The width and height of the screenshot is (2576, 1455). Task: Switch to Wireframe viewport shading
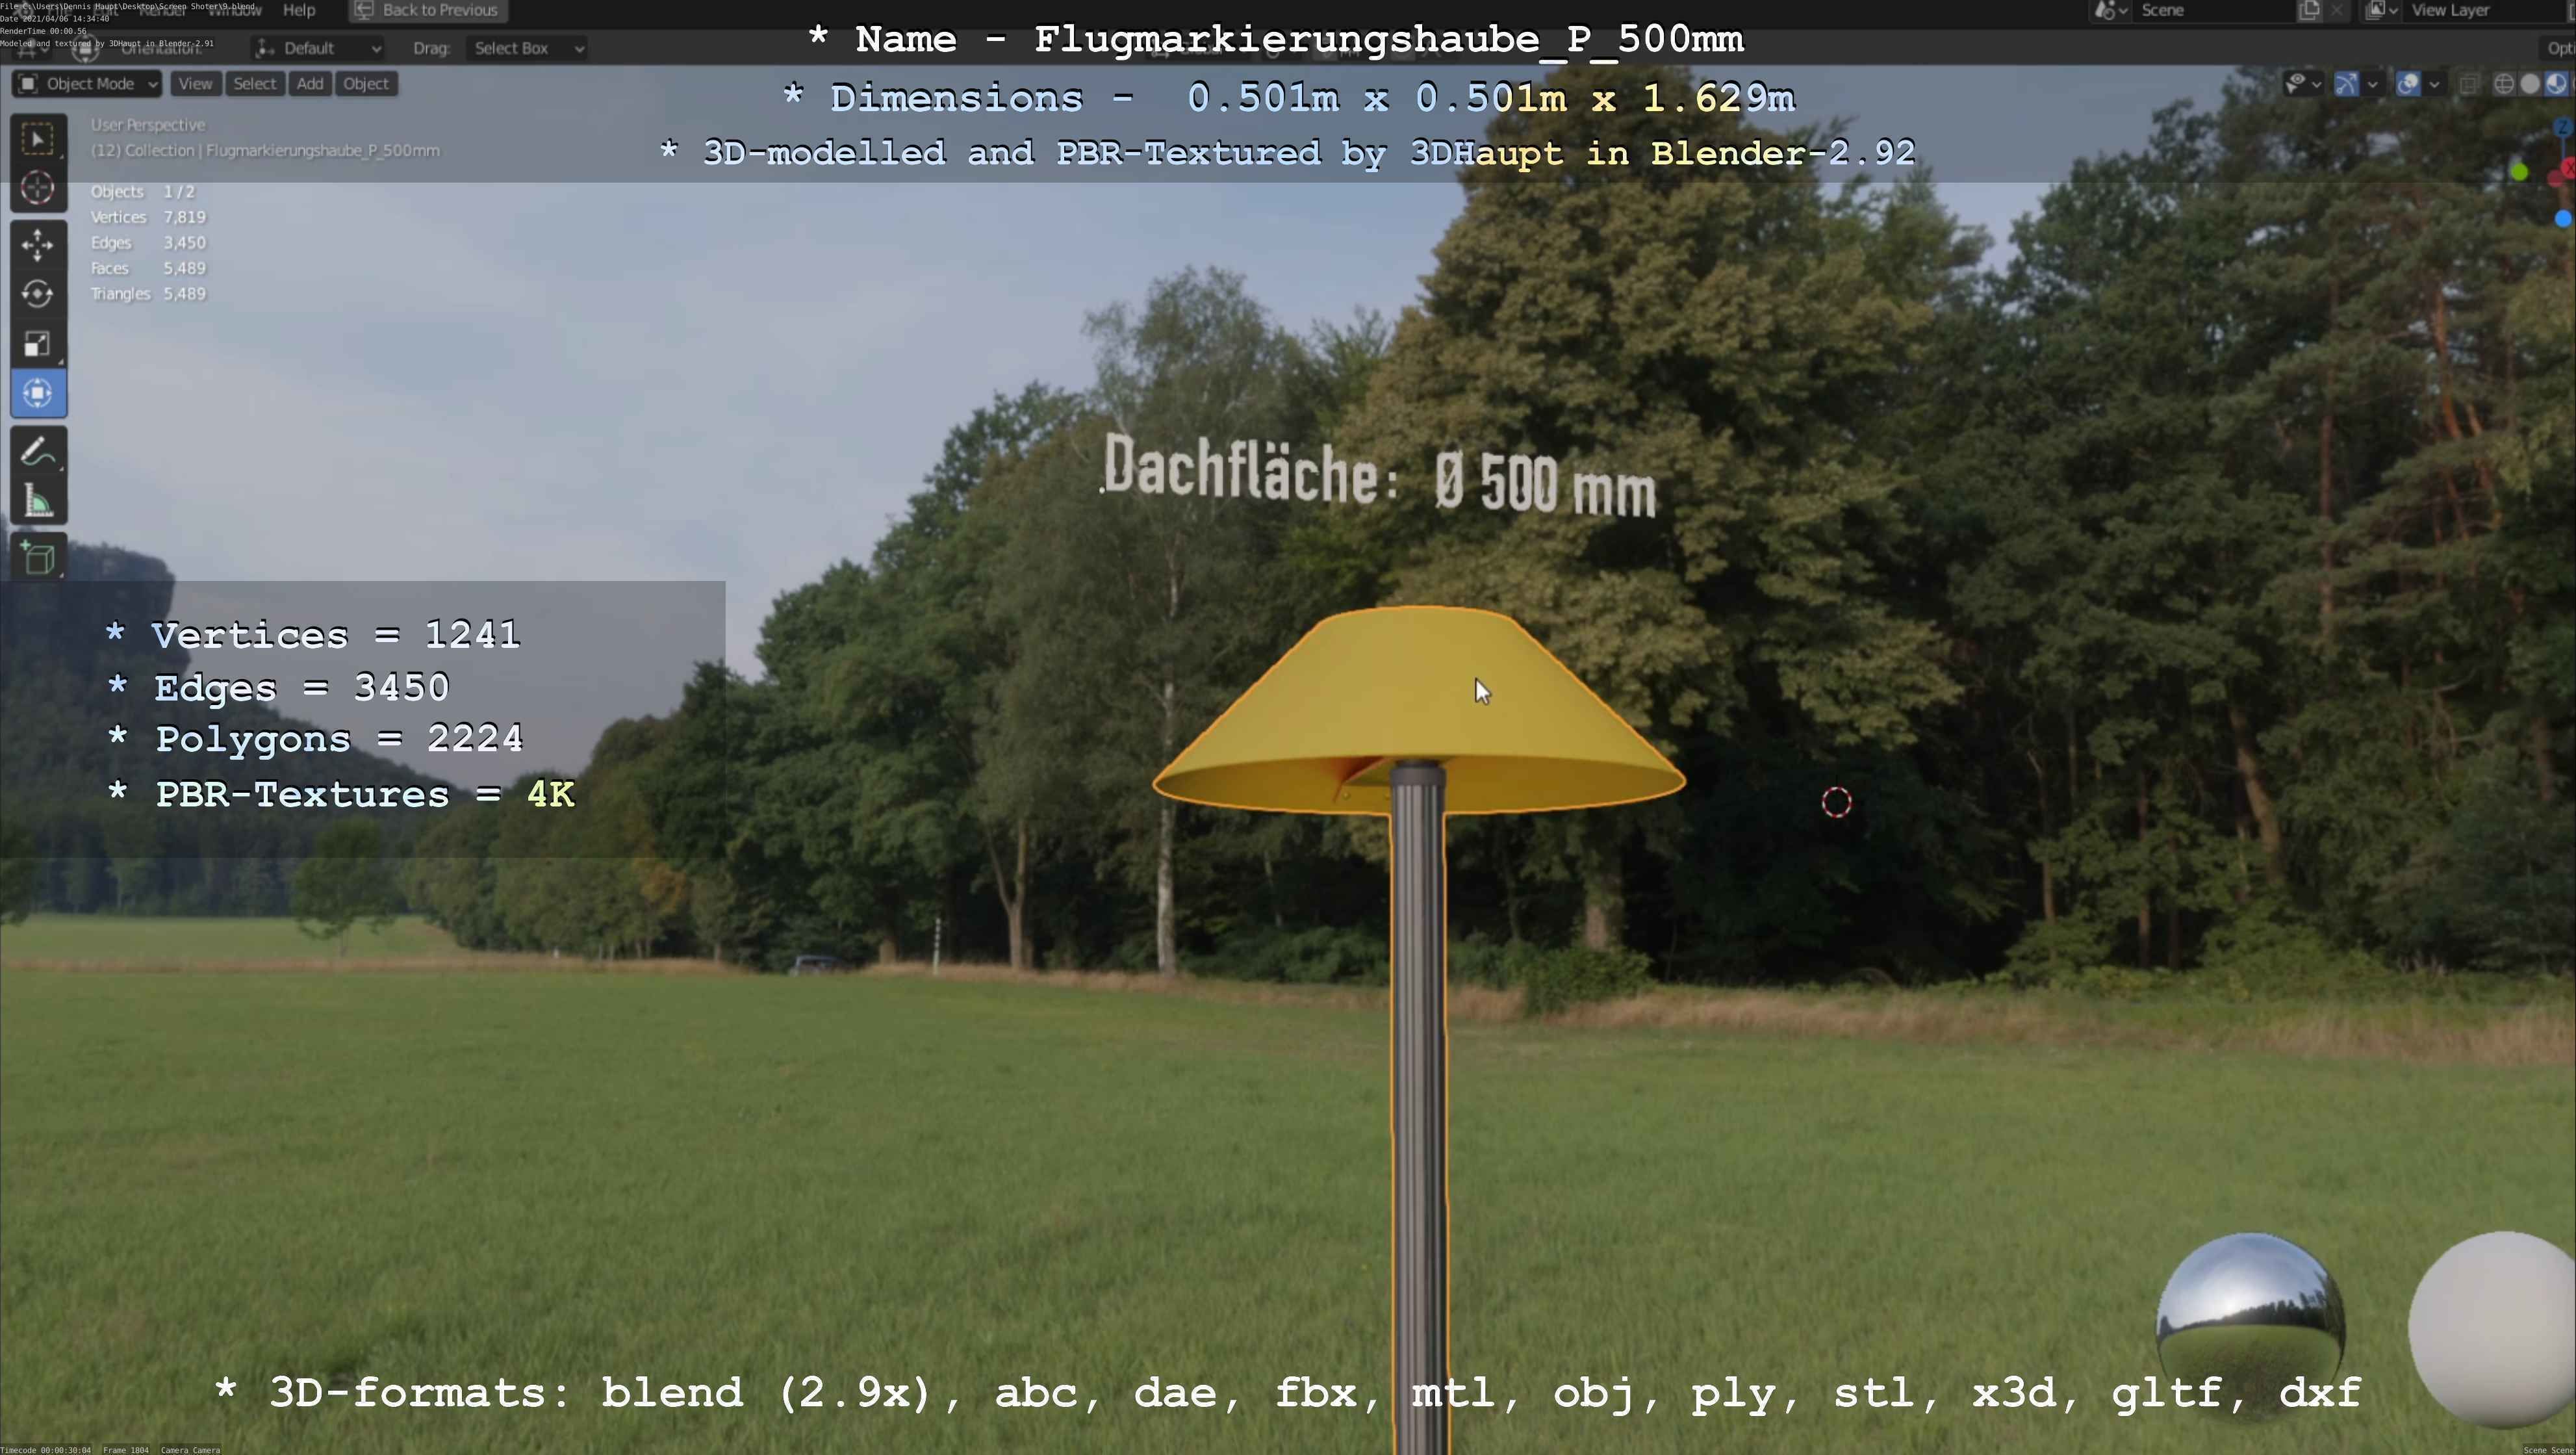2504,84
